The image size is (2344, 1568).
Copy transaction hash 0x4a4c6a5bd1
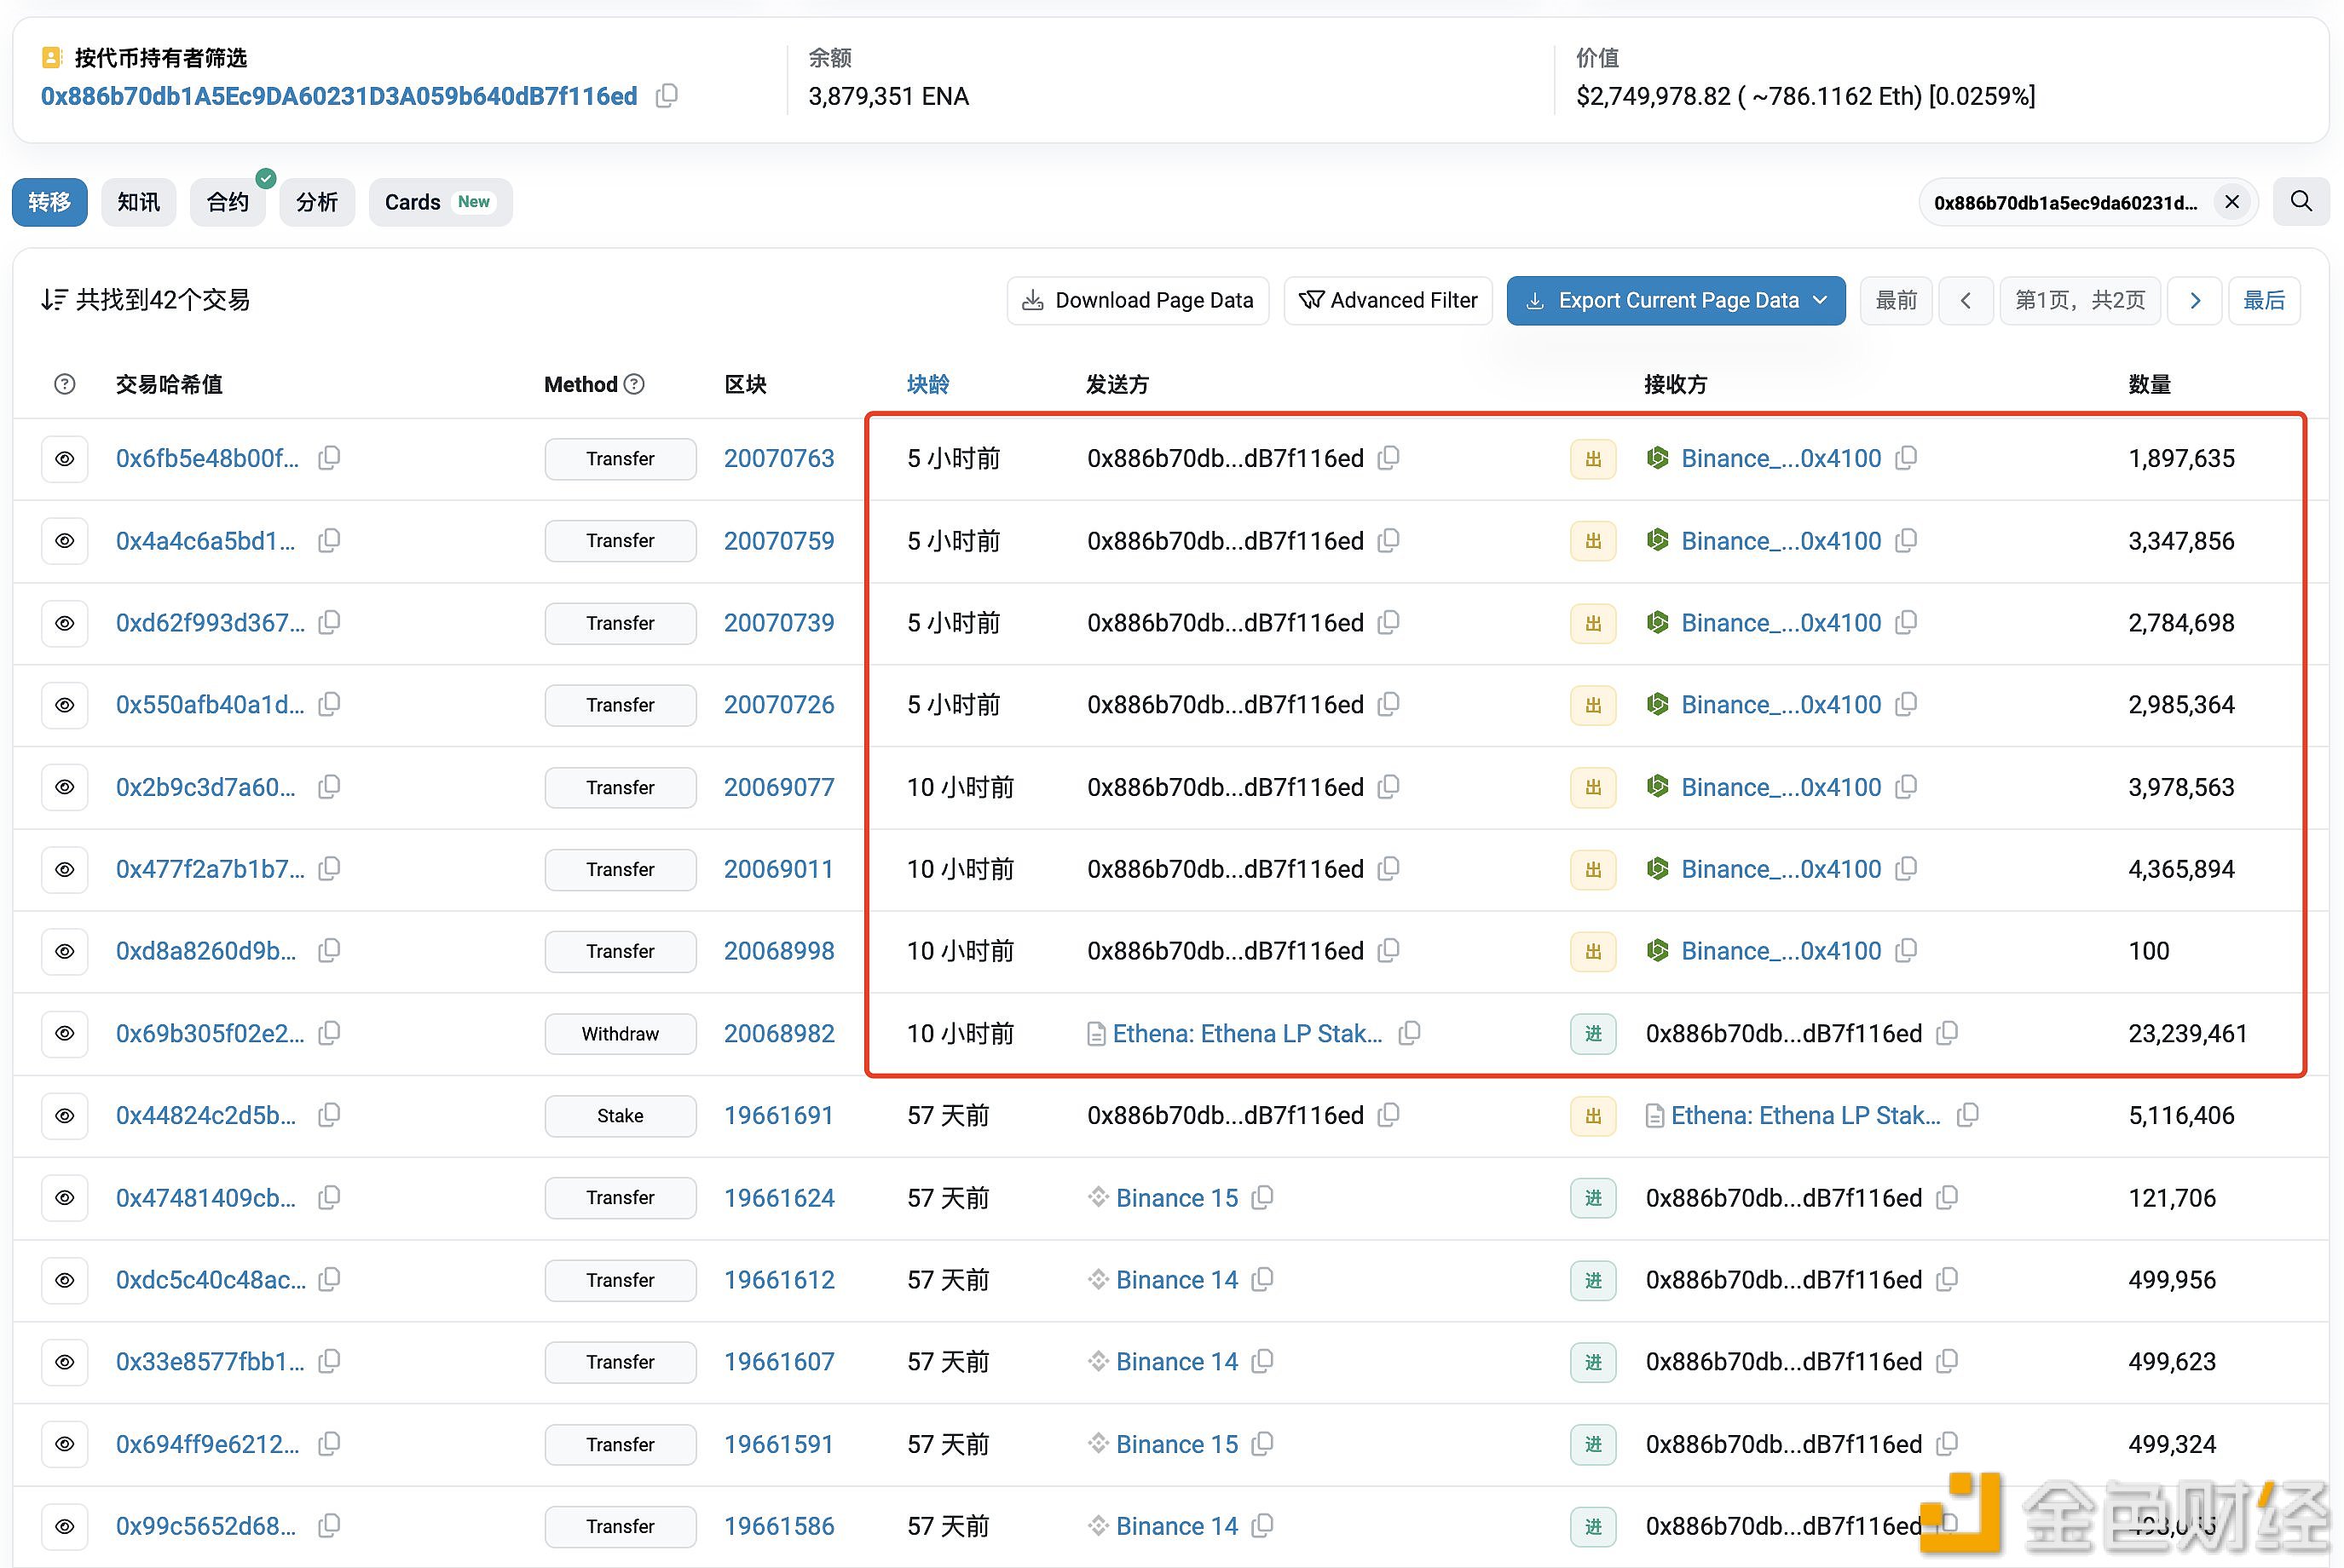pyautogui.click(x=329, y=541)
